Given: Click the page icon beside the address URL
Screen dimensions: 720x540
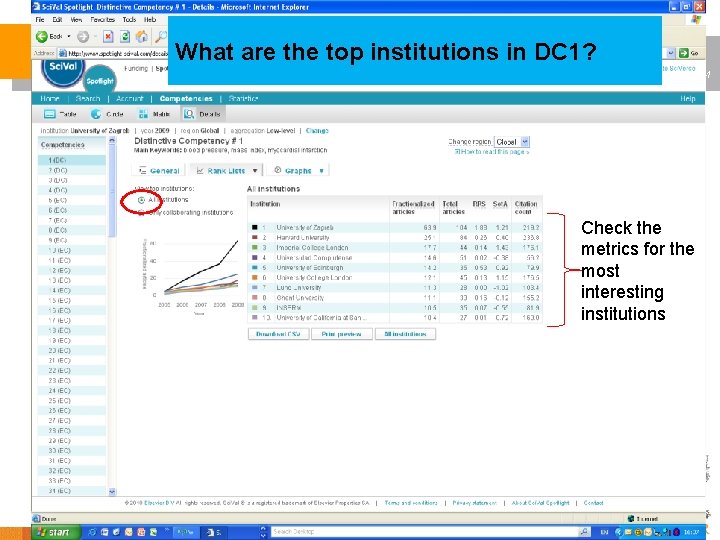Looking at the screenshot, I should [x=63, y=53].
